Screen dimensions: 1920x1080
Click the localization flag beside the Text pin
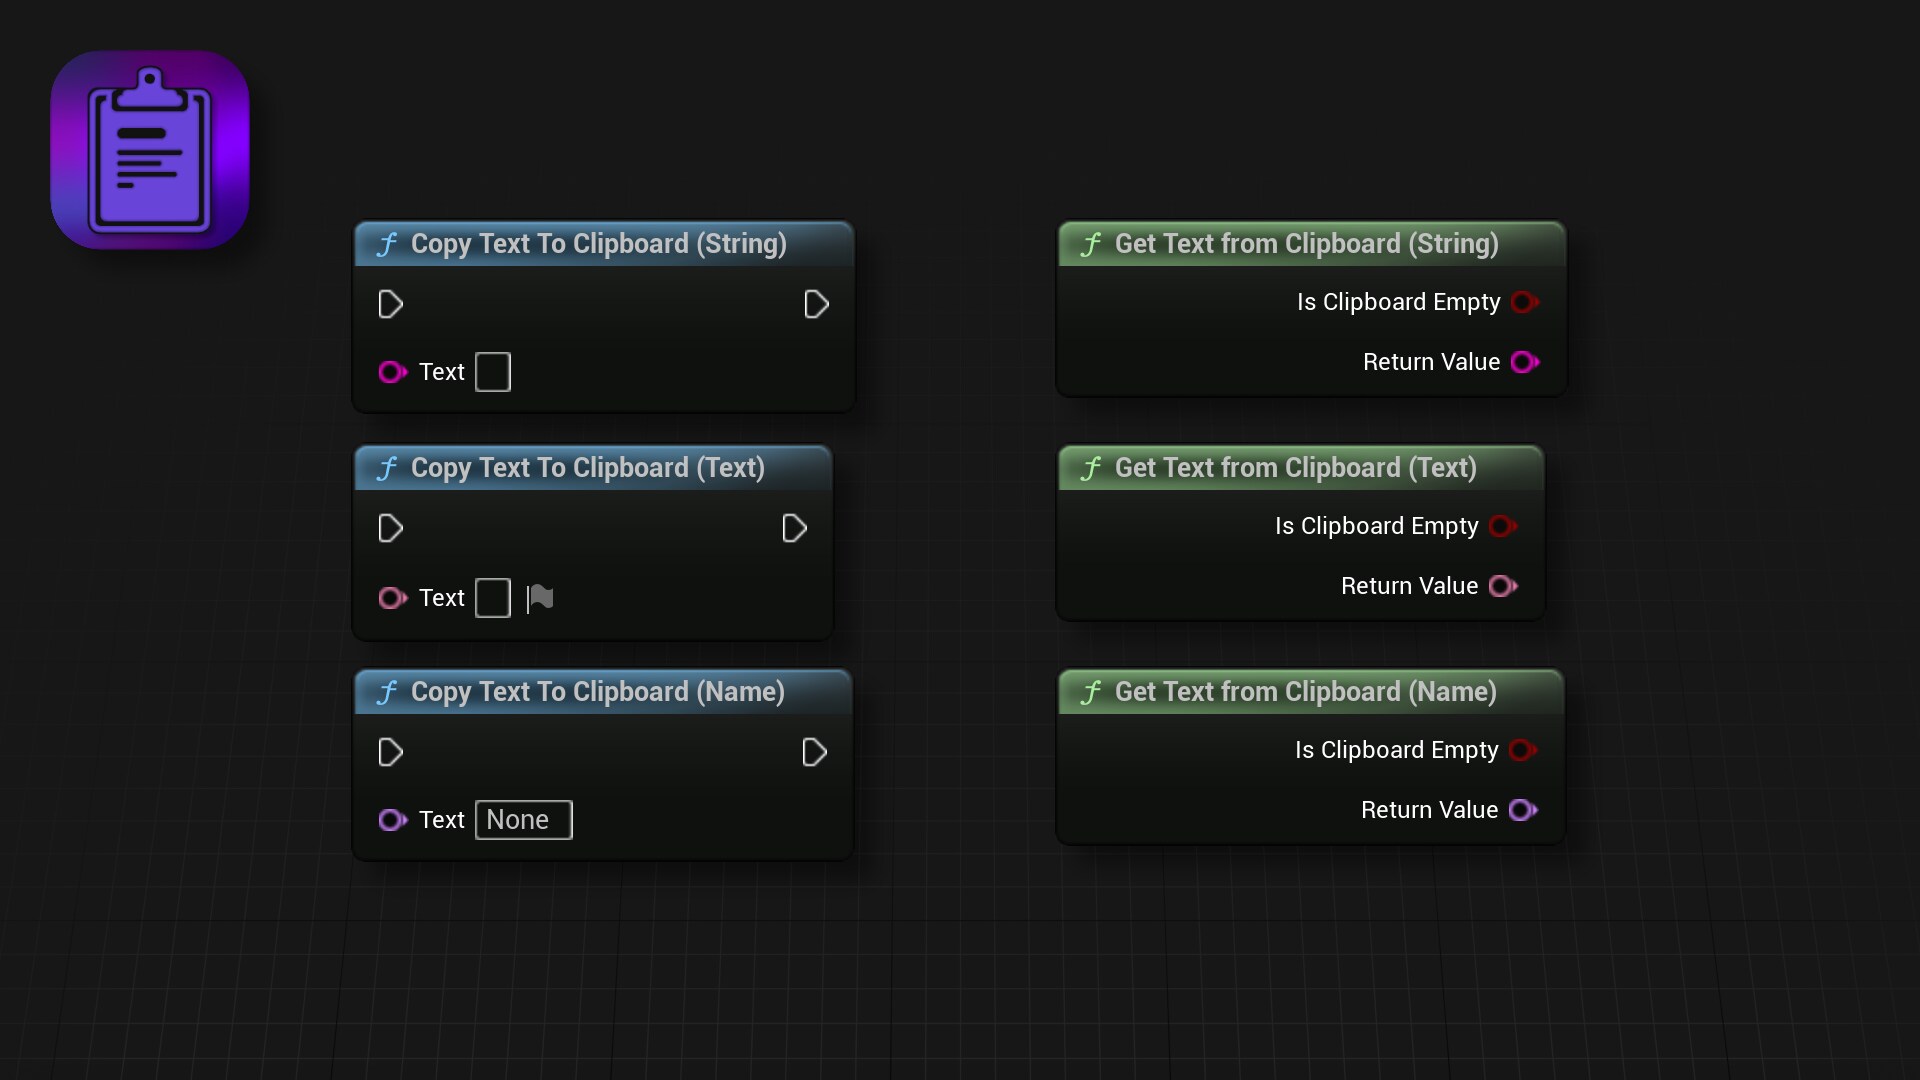point(539,597)
